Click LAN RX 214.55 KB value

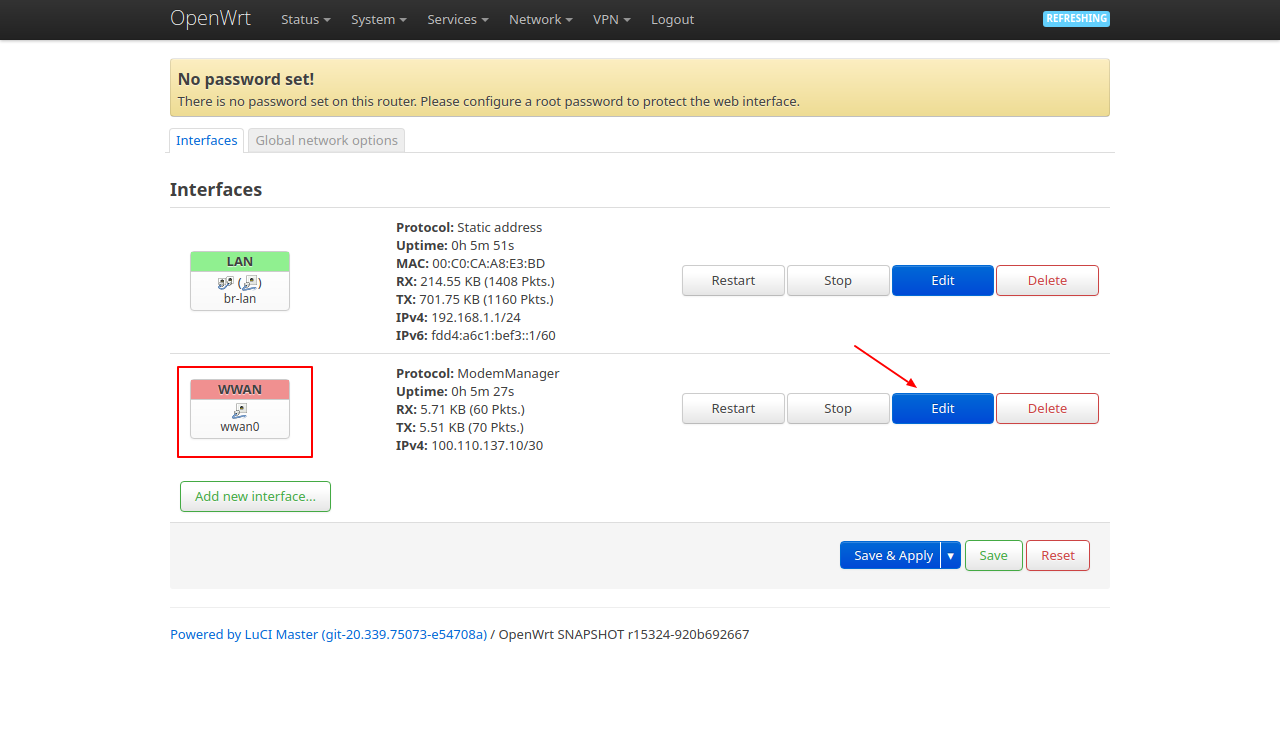click(487, 282)
